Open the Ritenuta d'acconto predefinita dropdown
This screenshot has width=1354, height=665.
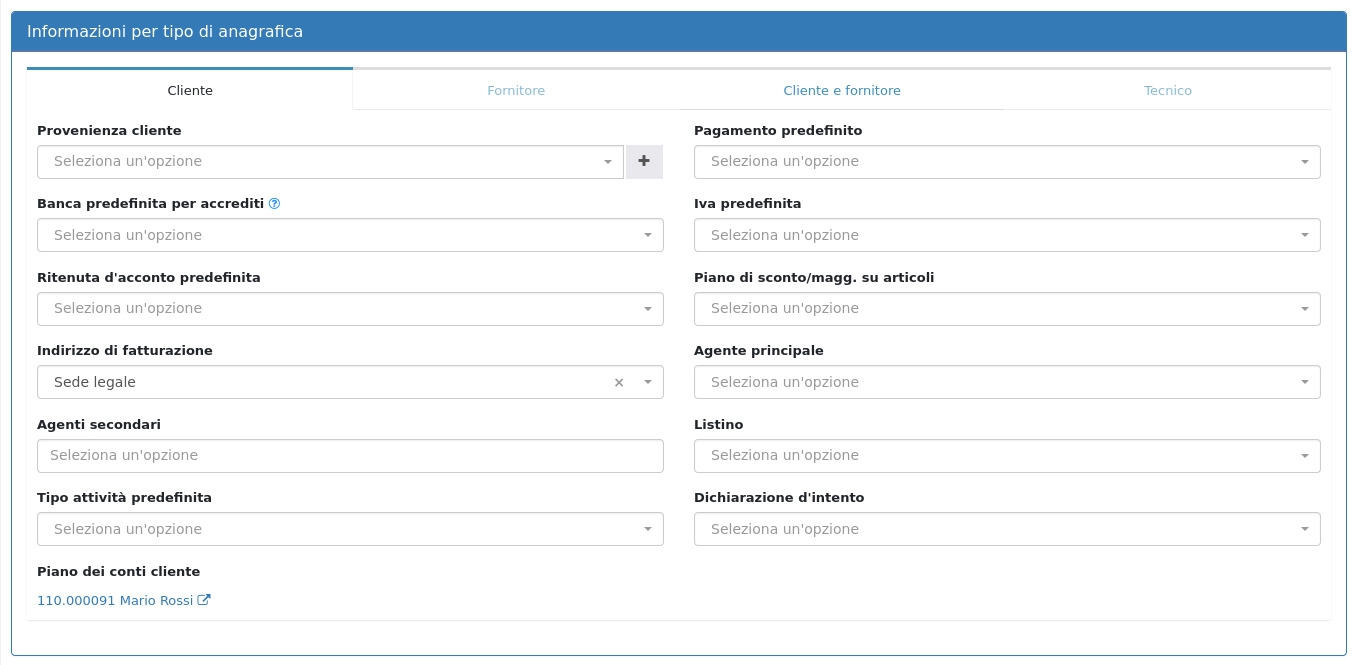click(x=350, y=309)
